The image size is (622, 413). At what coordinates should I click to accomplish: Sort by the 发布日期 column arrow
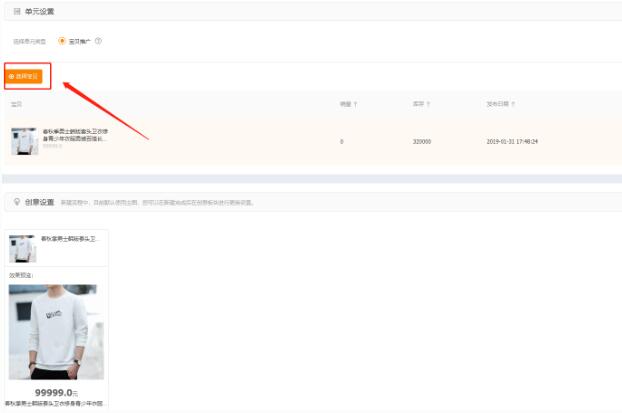pyautogui.click(x=513, y=104)
